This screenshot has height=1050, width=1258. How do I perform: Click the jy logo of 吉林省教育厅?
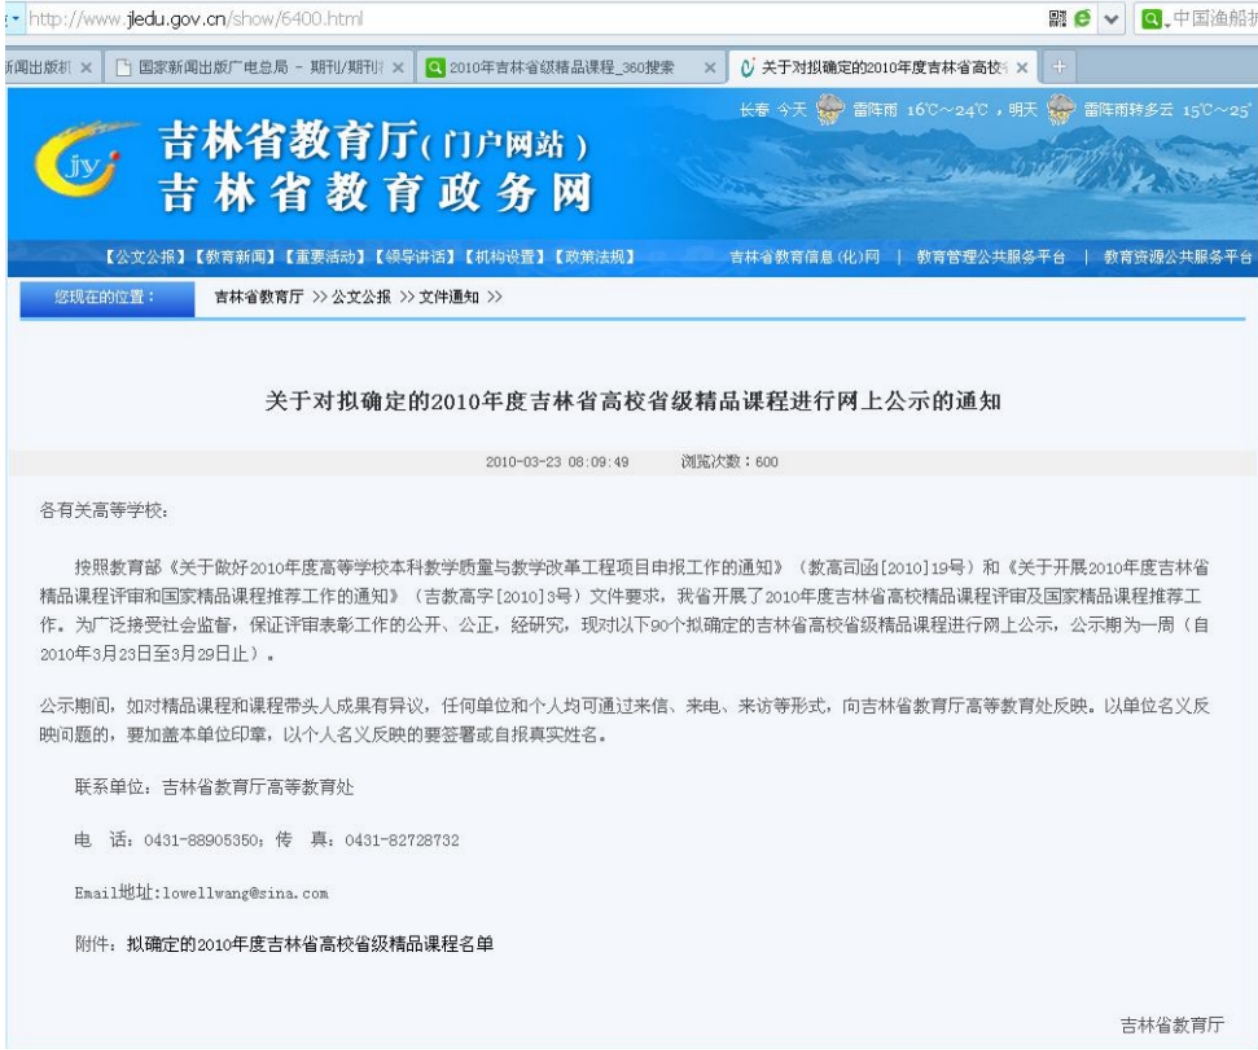[x=78, y=163]
